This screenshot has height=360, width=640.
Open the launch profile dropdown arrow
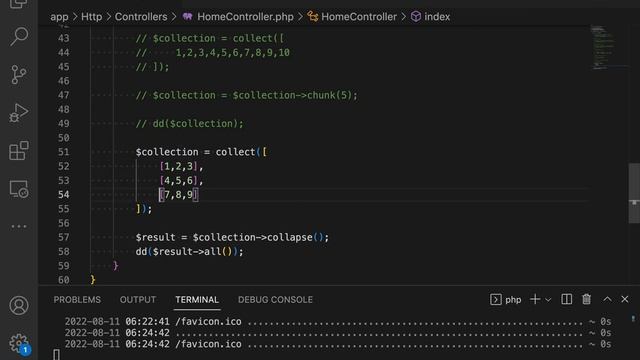click(x=548, y=300)
